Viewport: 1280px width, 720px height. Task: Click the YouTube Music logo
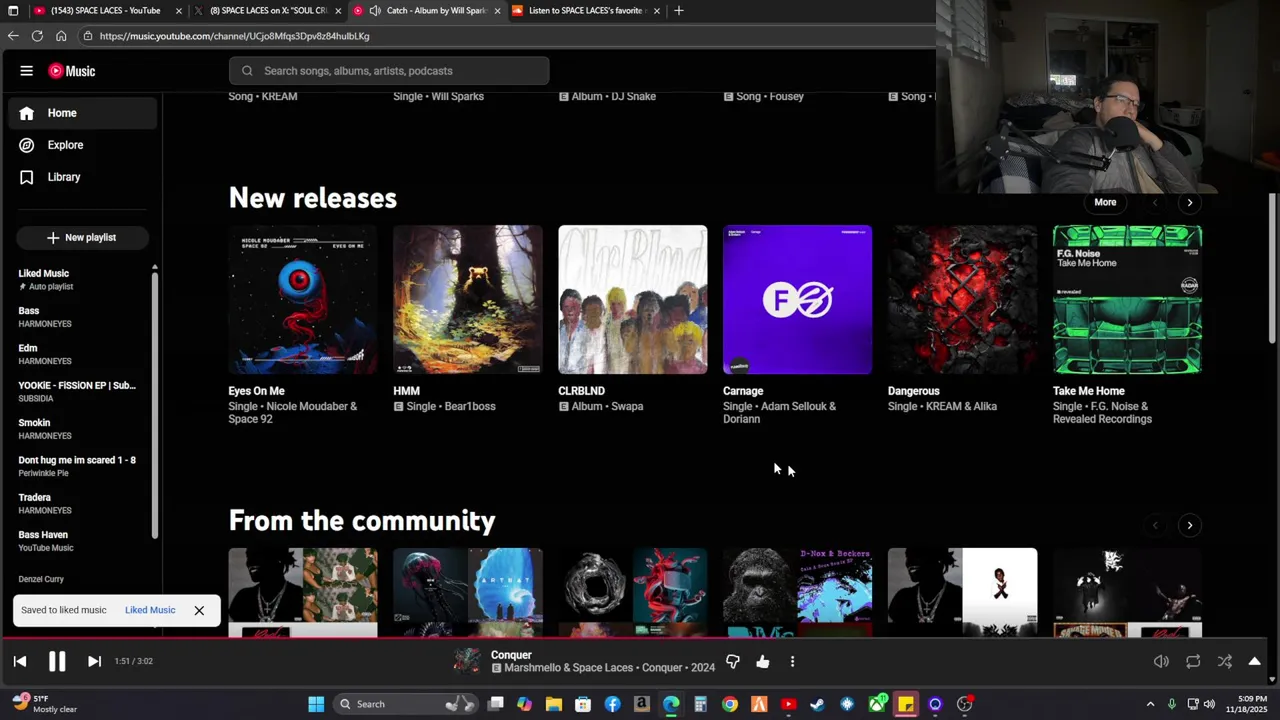pos(72,71)
